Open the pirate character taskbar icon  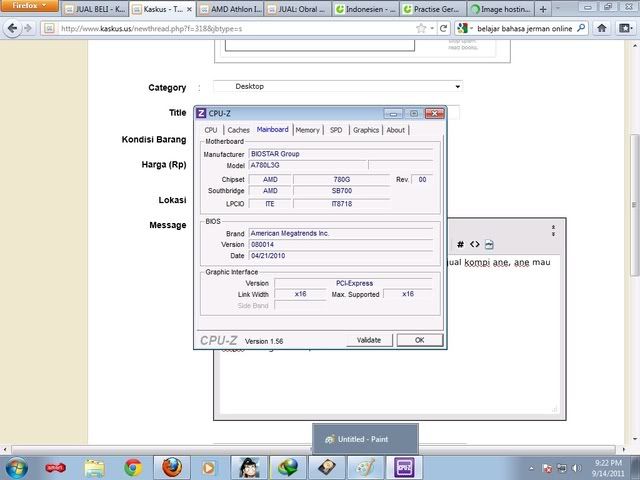[x=249, y=468]
